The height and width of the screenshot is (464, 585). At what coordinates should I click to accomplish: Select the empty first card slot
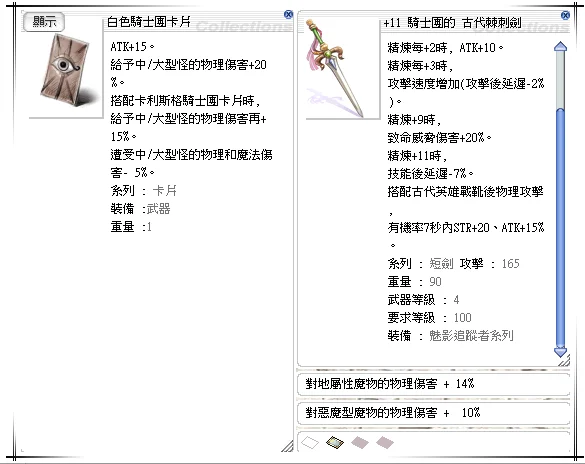point(310,443)
